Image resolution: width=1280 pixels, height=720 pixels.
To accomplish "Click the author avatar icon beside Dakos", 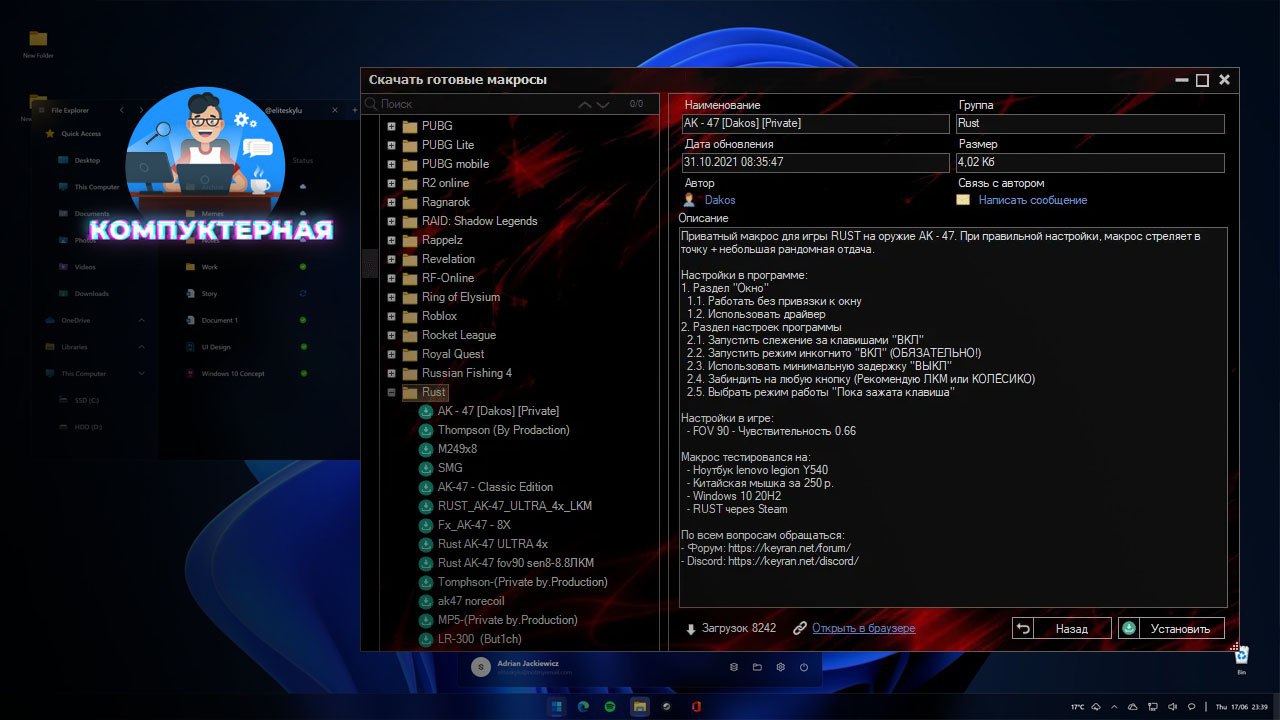I will (x=689, y=200).
